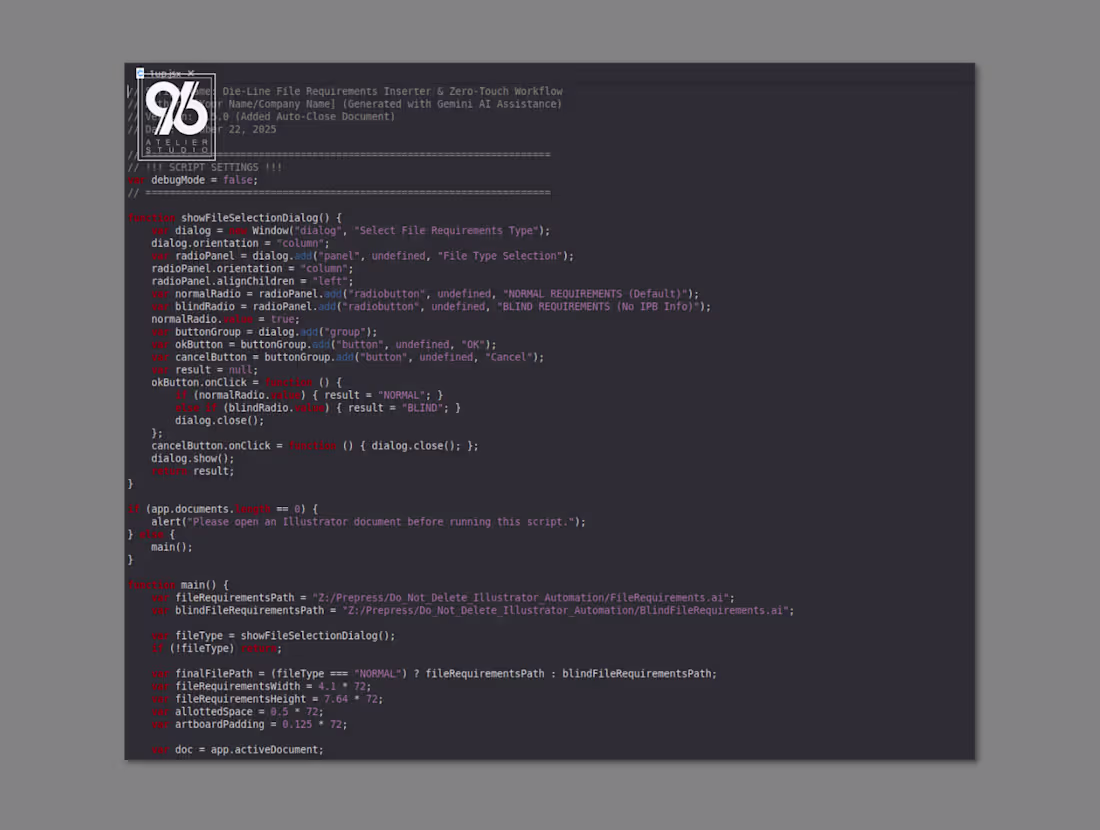Click the 'var fileRequirementsPath' line ending in FileRequirements.ai
Viewport: 1100px width, 830px height.
point(443,598)
